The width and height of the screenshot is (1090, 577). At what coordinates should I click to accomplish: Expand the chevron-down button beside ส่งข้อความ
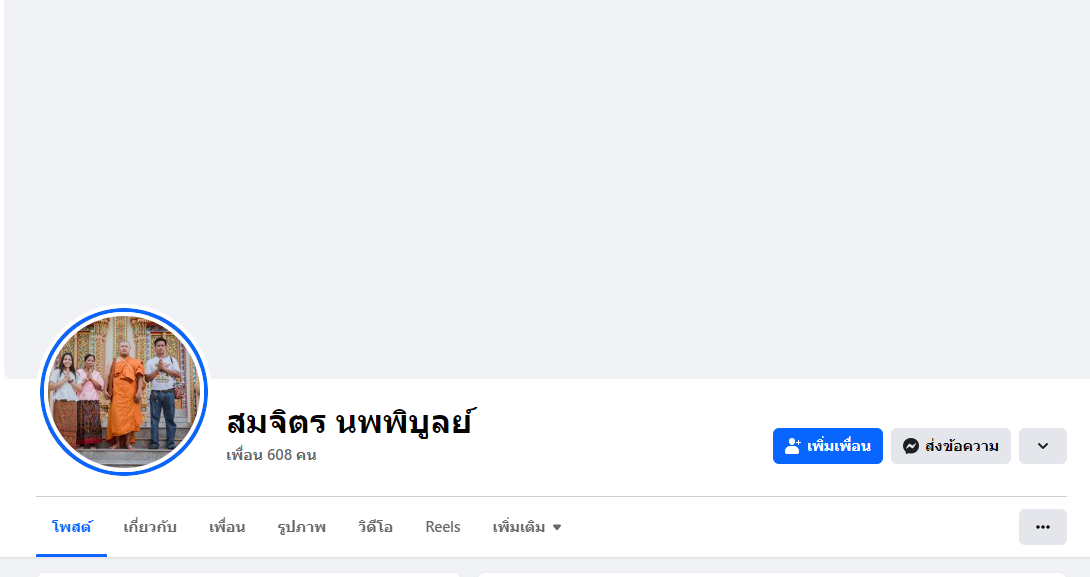pyautogui.click(x=1042, y=446)
